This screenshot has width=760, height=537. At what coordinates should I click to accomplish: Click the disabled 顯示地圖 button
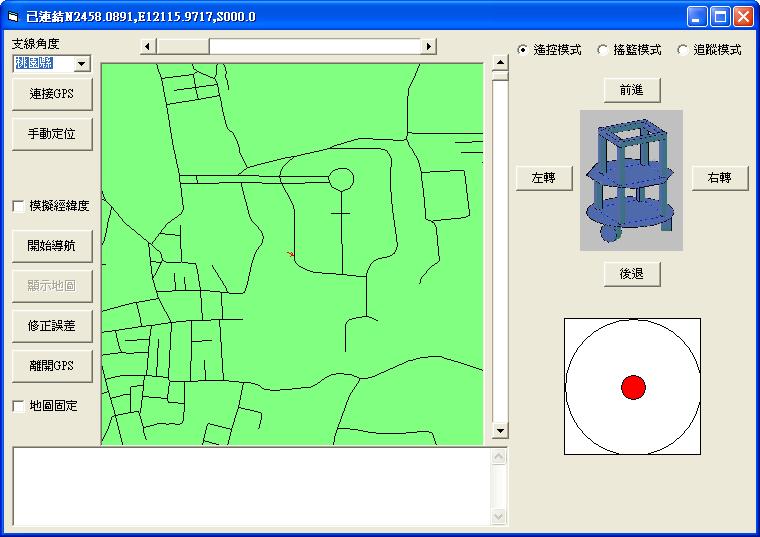click(52, 286)
